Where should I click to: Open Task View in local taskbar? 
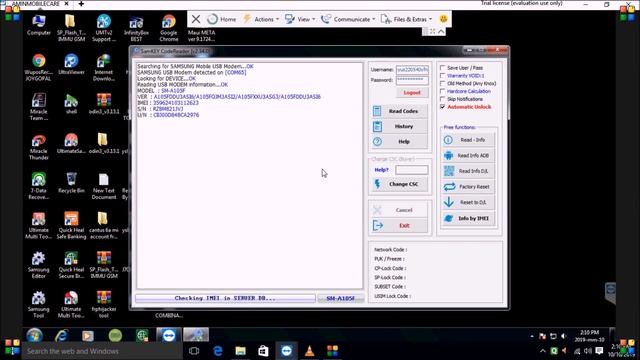click(x=194, y=351)
